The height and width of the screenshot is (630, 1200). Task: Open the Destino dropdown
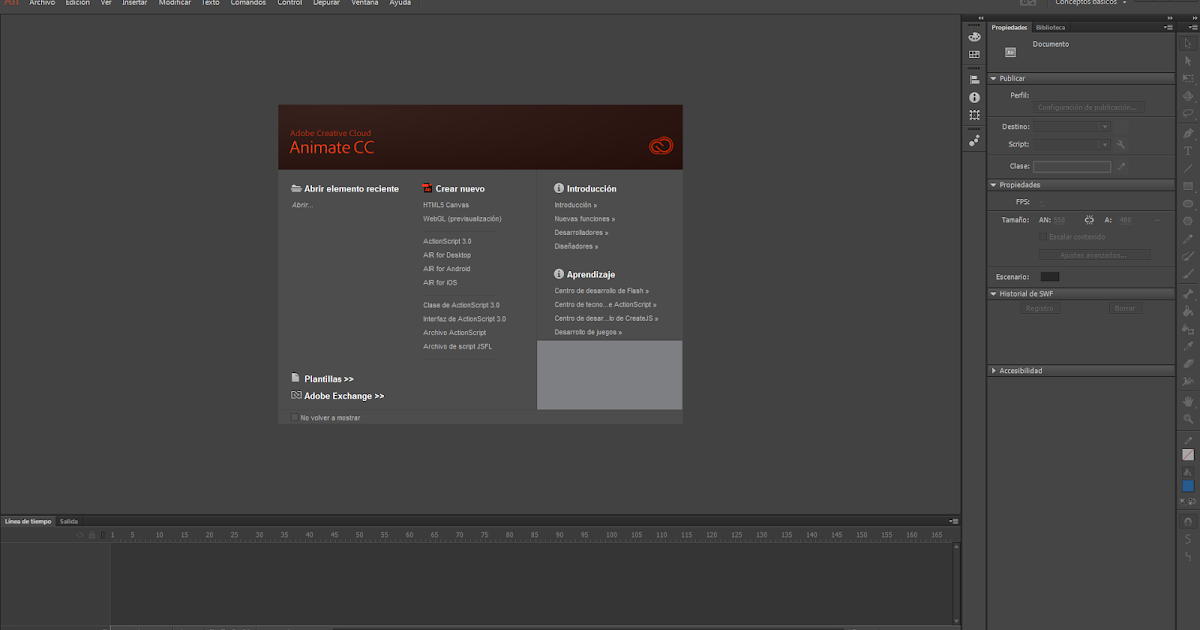click(x=1103, y=125)
